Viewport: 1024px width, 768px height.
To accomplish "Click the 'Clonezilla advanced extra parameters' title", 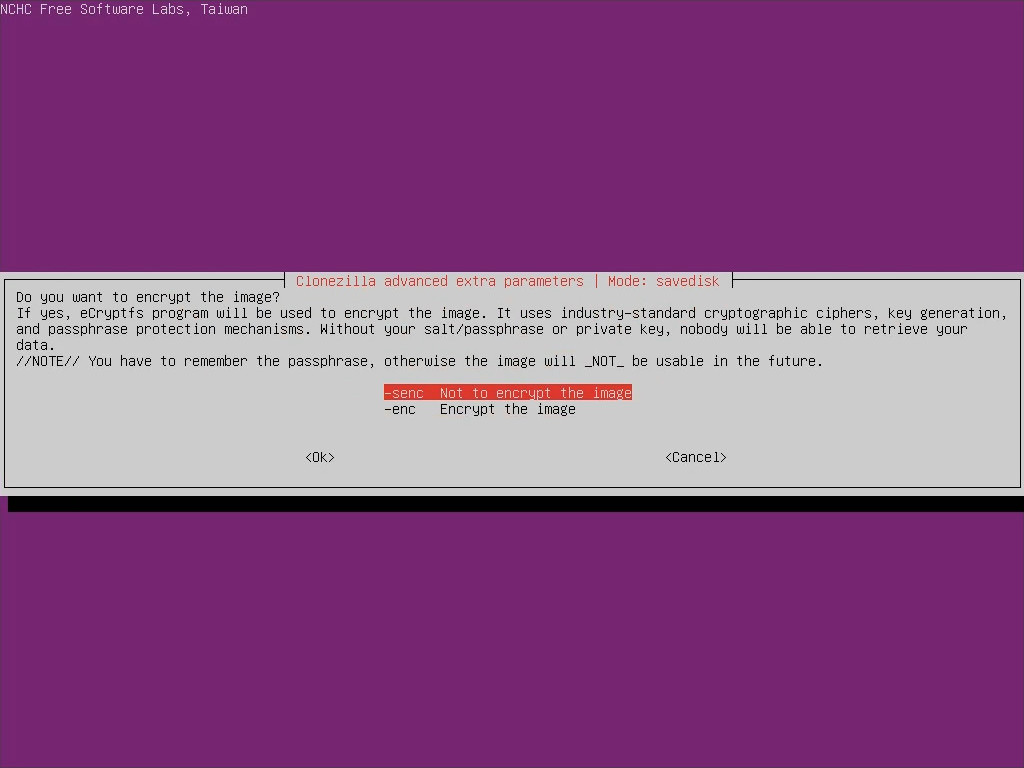I will pyautogui.click(x=439, y=281).
